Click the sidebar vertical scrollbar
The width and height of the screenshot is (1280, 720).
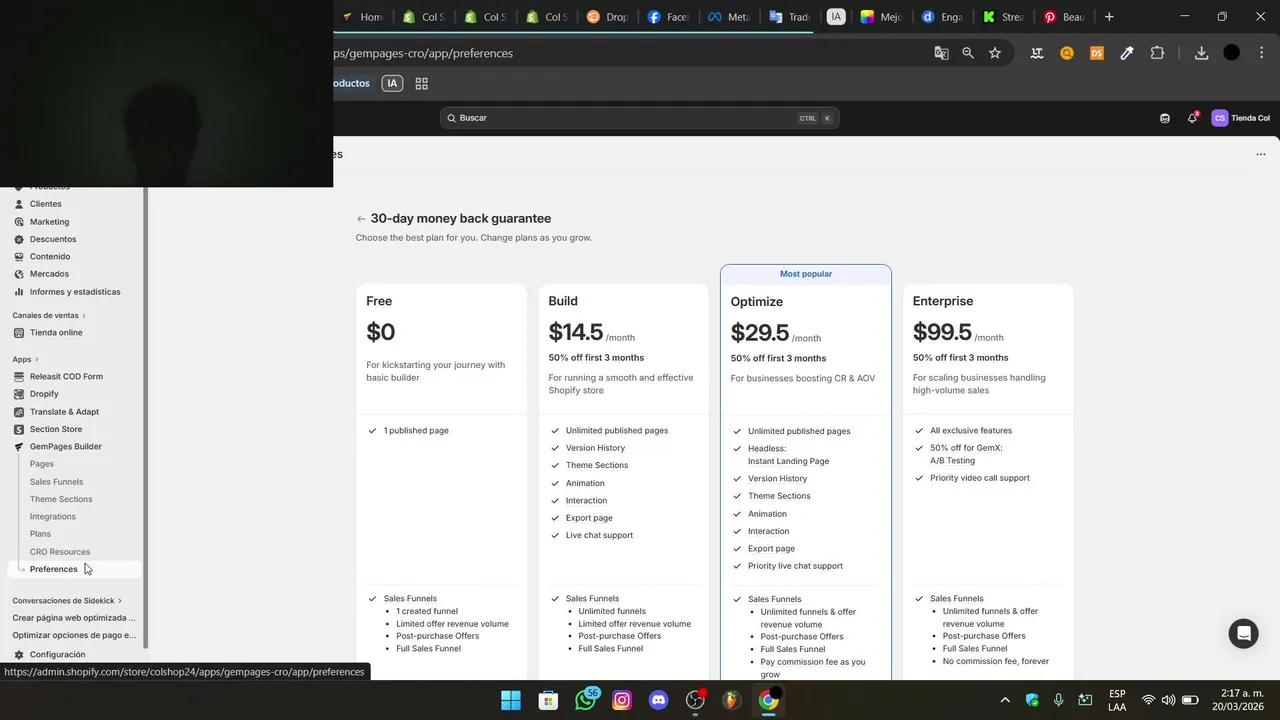pyautogui.click(x=146, y=418)
